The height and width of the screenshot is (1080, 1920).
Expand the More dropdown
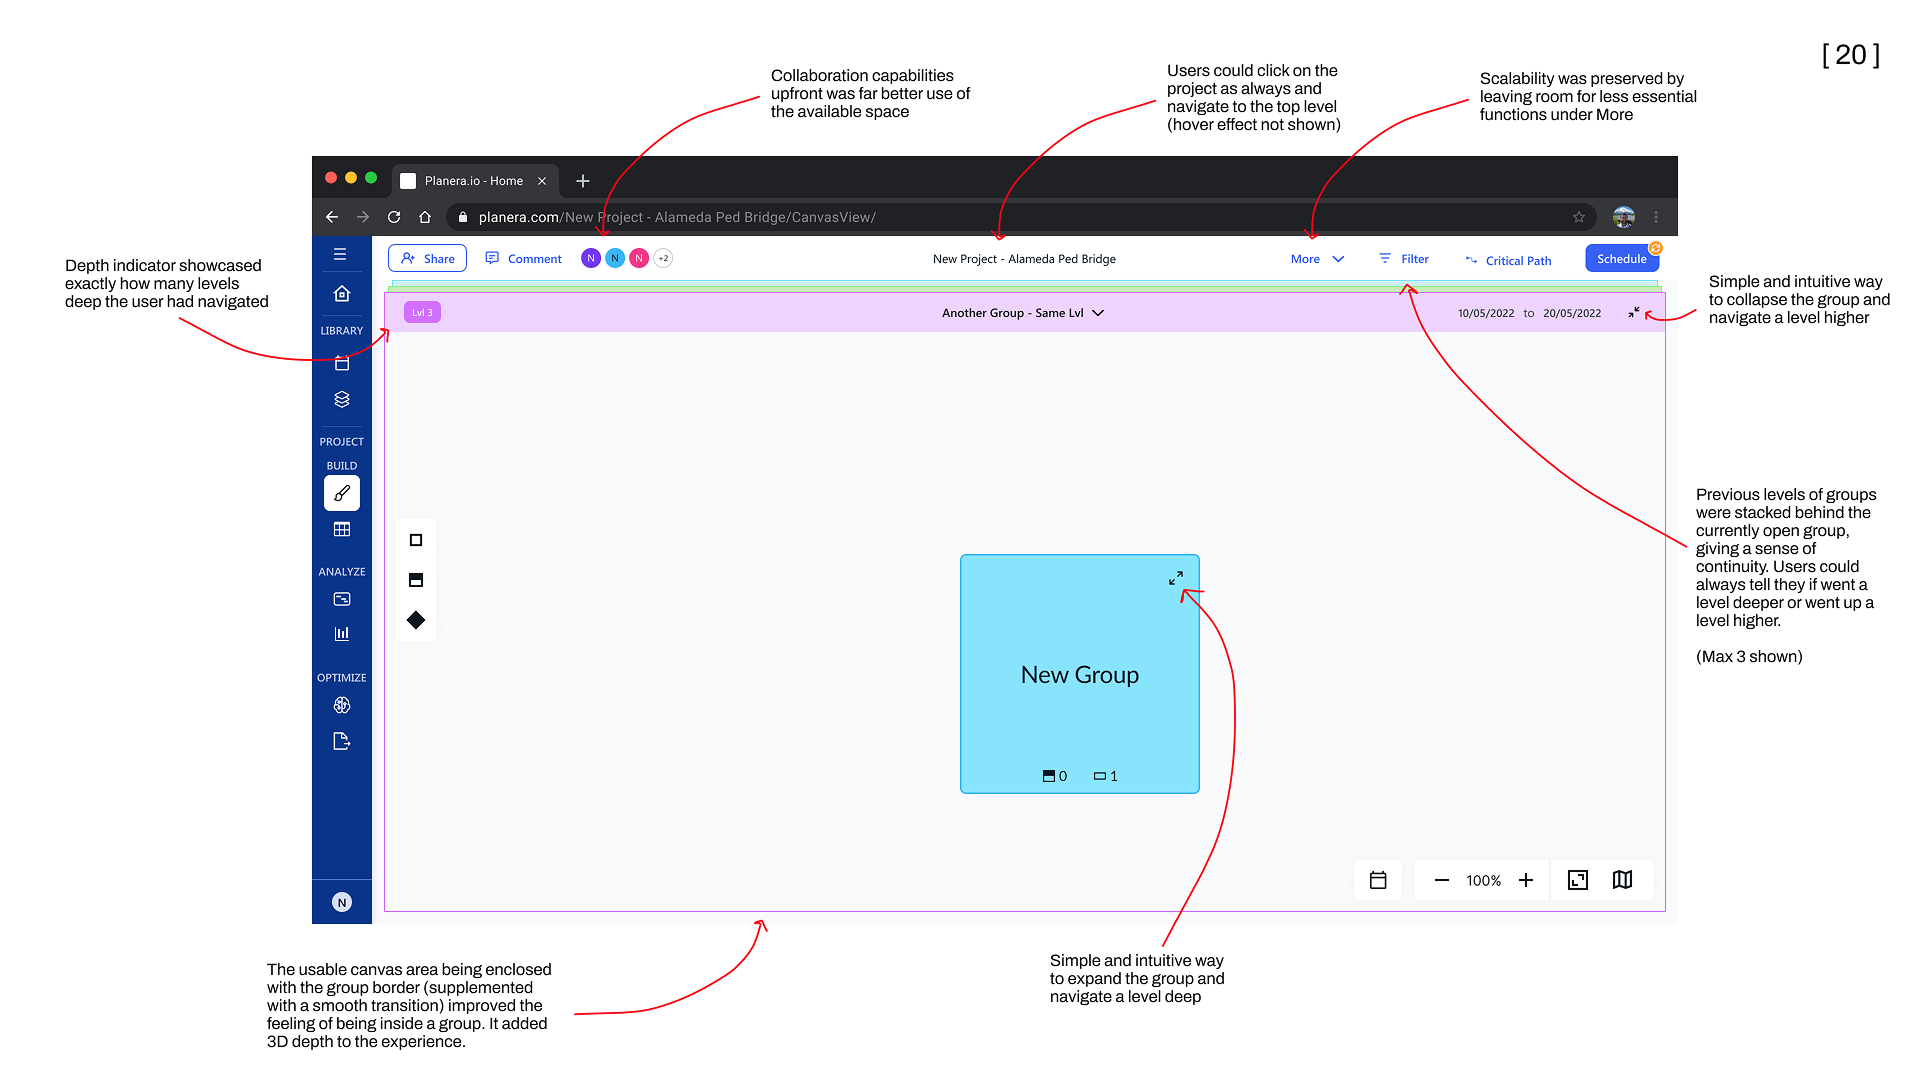pyautogui.click(x=1317, y=258)
